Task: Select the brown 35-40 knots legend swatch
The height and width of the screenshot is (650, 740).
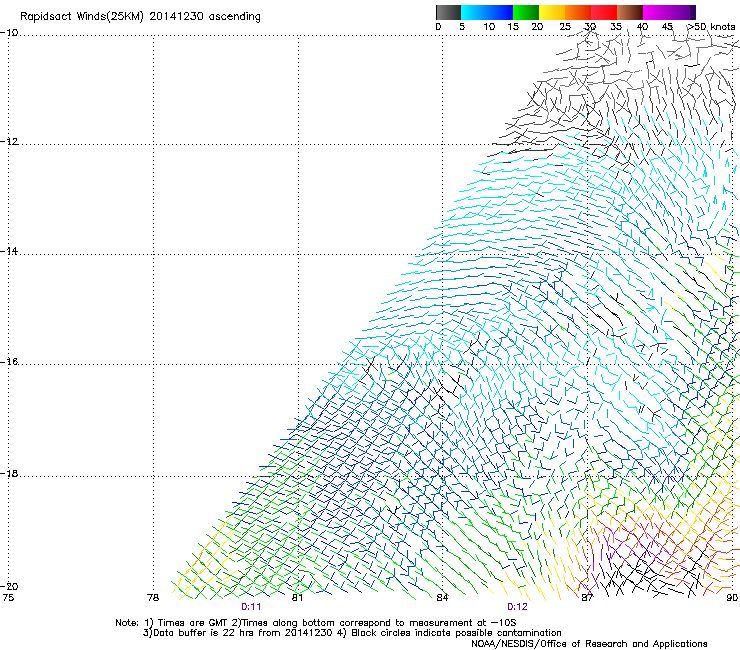Action: click(x=630, y=12)
